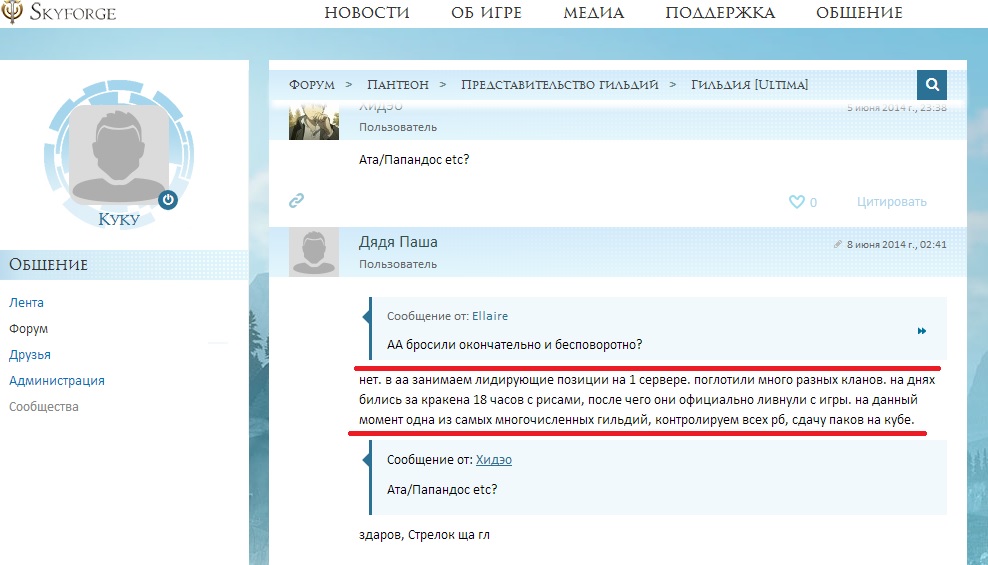The image size is (988, 565).
Task: Click the logout power icon on avatar
Action: click(168, 200)
